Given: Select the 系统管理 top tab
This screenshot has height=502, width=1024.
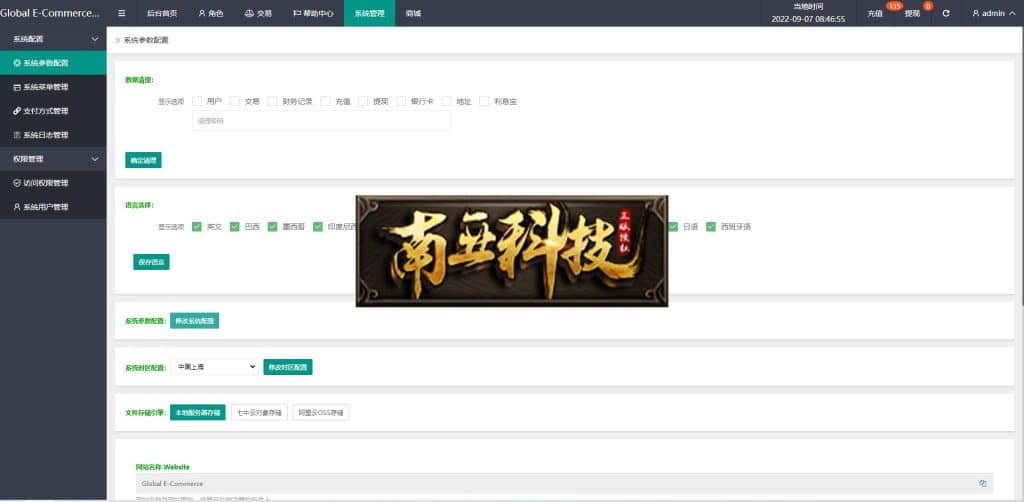Looking at the screenshot, I should click(x=370, y=13).
